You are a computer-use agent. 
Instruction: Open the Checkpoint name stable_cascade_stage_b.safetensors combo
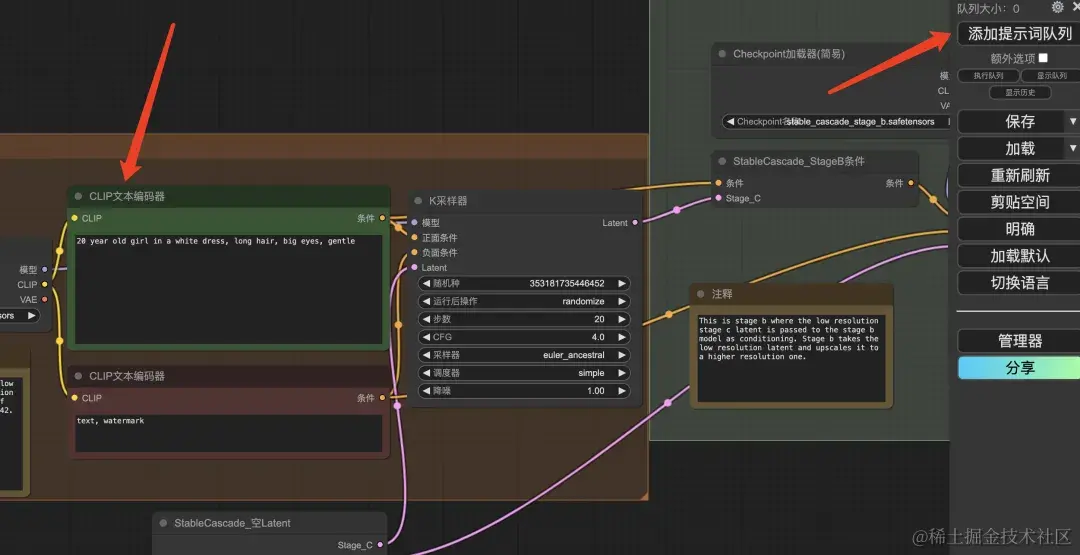(836, 122)
